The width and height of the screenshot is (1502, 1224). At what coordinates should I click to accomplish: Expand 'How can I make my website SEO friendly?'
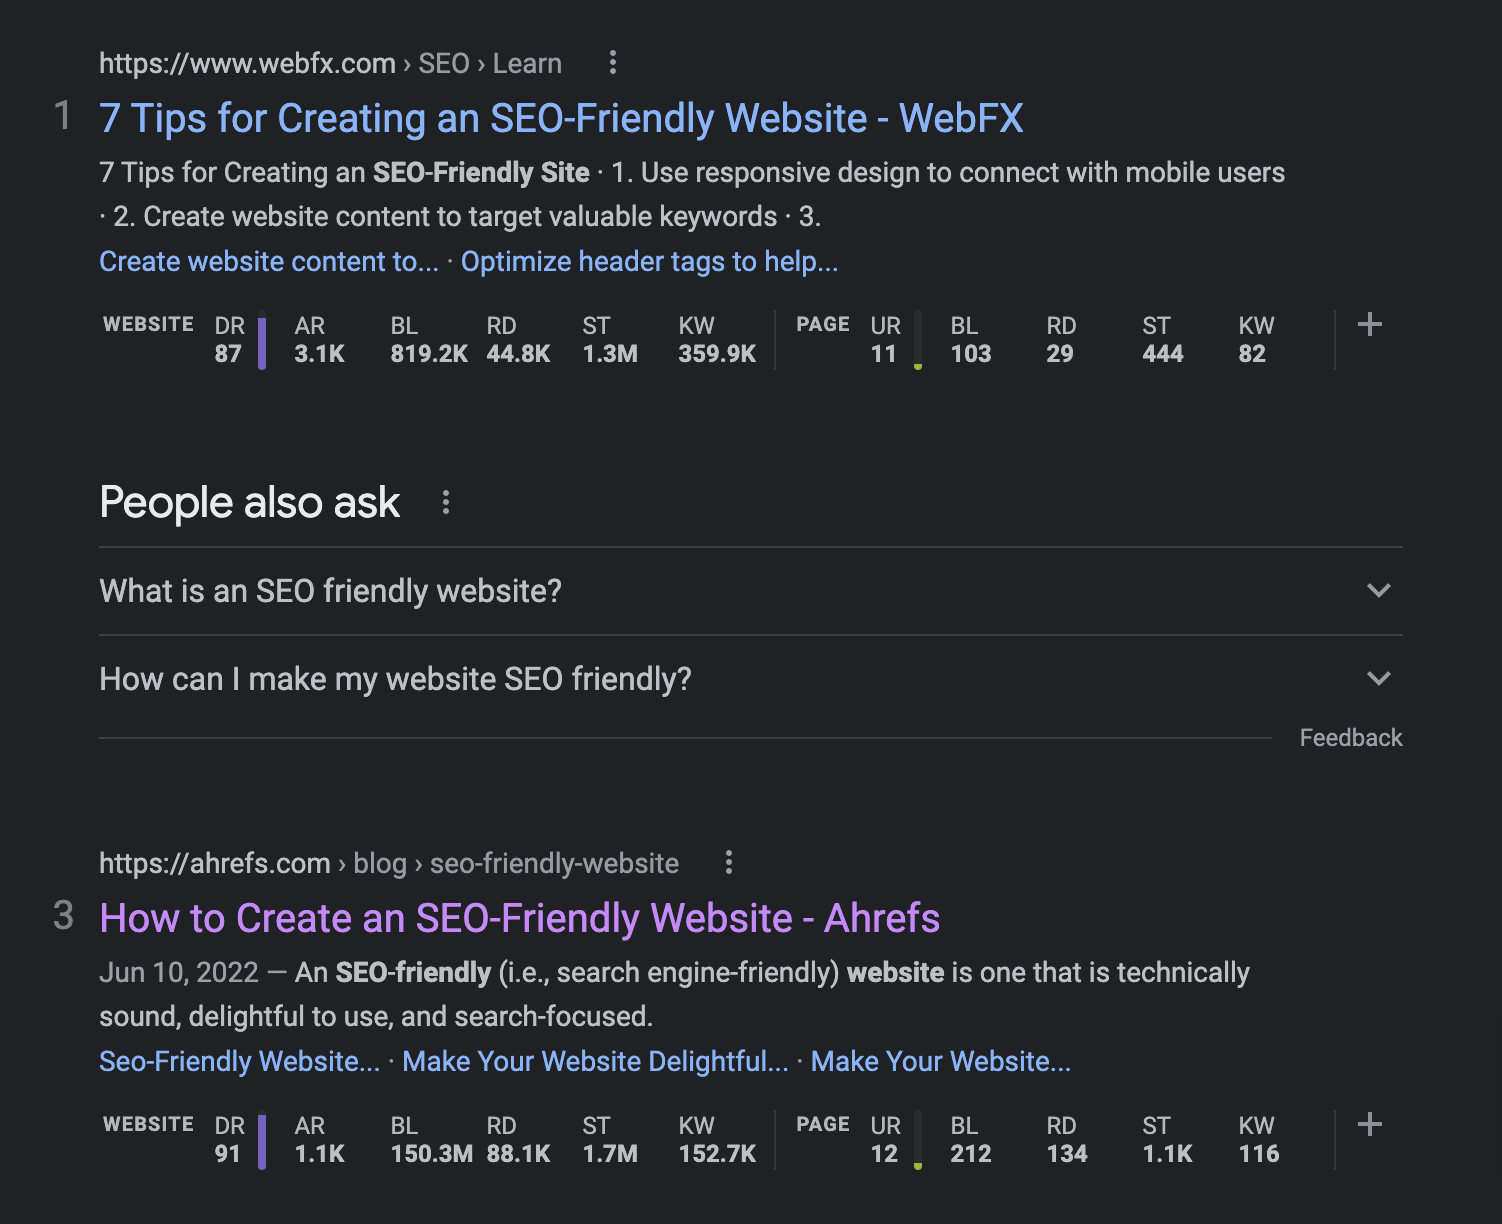point(1377,678)
